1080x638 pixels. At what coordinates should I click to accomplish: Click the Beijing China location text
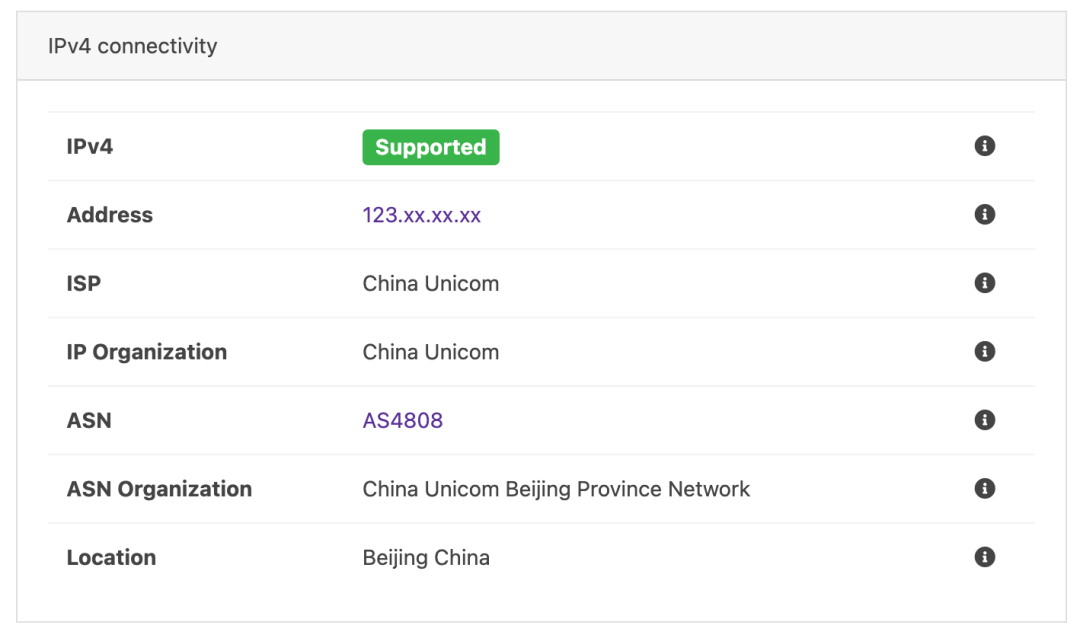(x=426, y=557)
